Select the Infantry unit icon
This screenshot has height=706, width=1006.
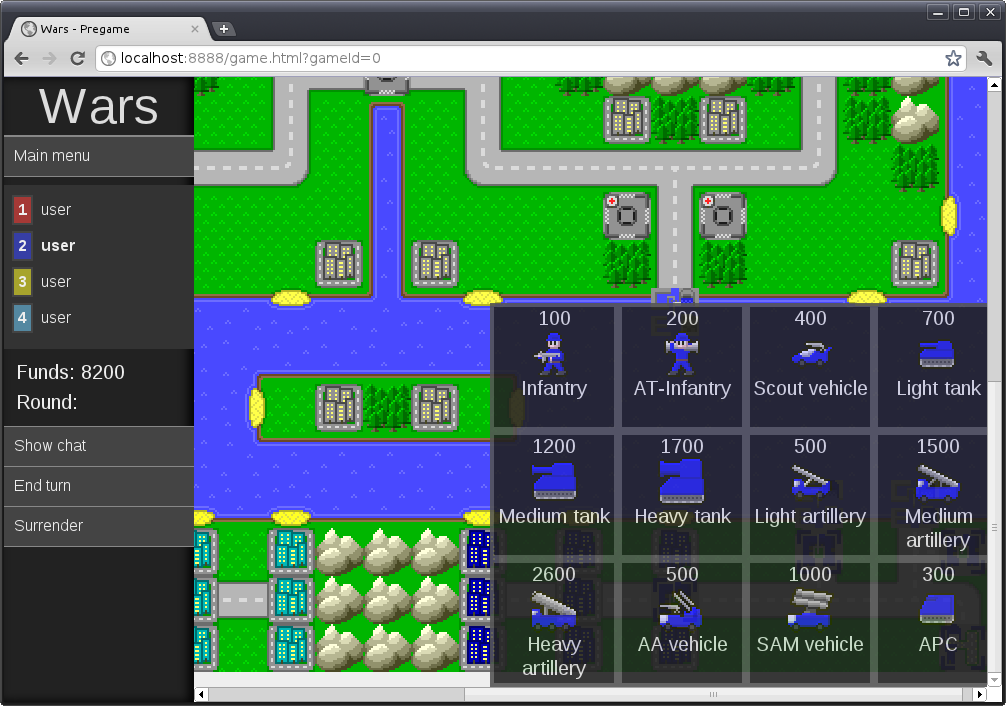pos(553,355)
